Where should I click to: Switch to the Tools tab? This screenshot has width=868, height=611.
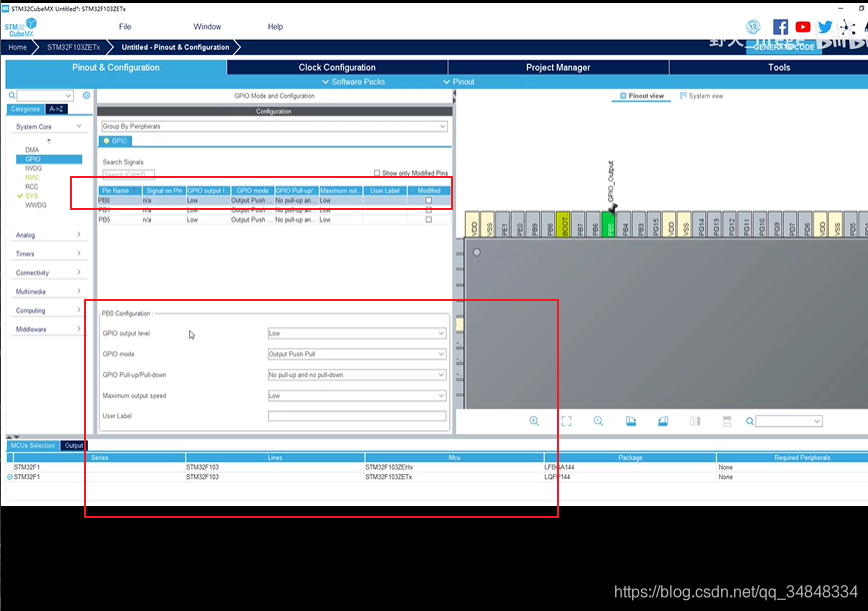(779, 68)
